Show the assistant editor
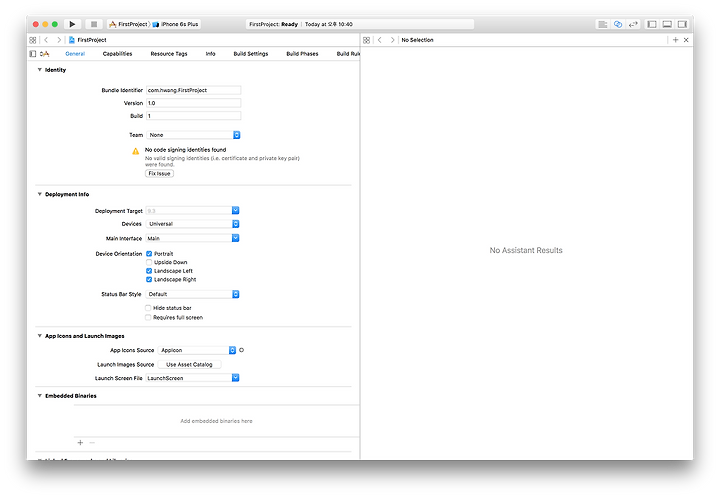Viewport: 720px width, 498px height. [618, 24]
